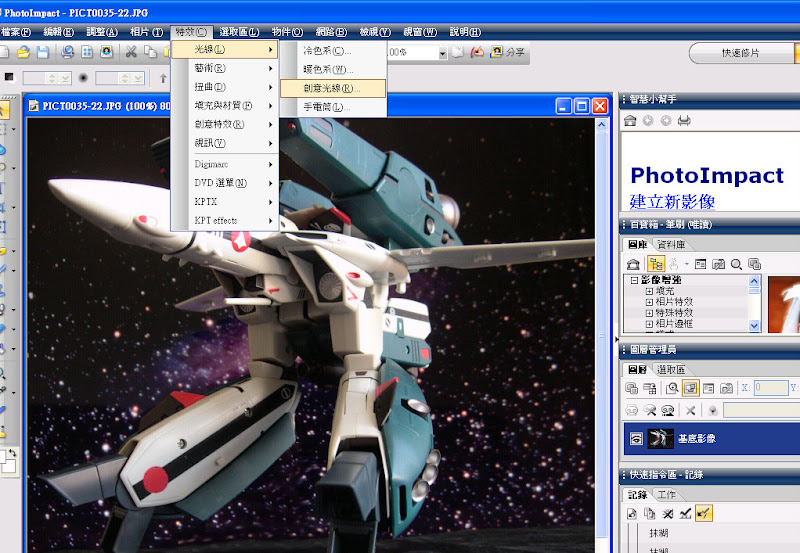Choose 創意光線(R)... from the submenu
800x553 pixels.
[x=333, y=88]
